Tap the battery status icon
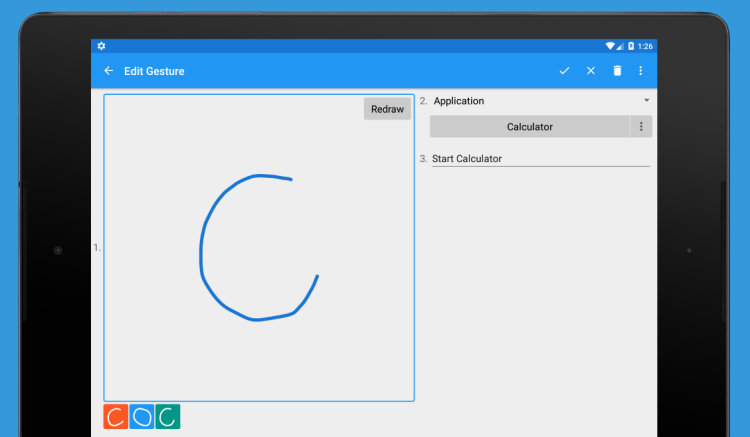This screenshot has width=750, height=437. (x=631, y=46)
